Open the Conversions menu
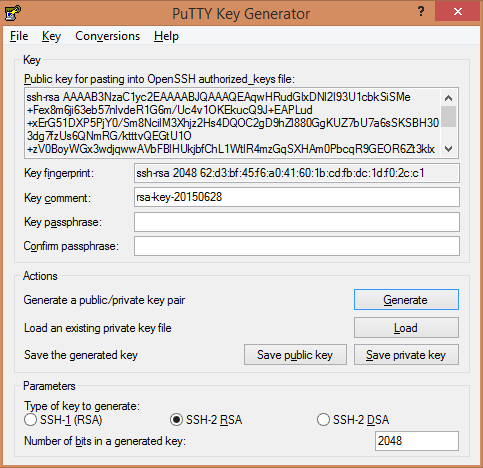Screen dimensions: 483x468 click(107, 36)
